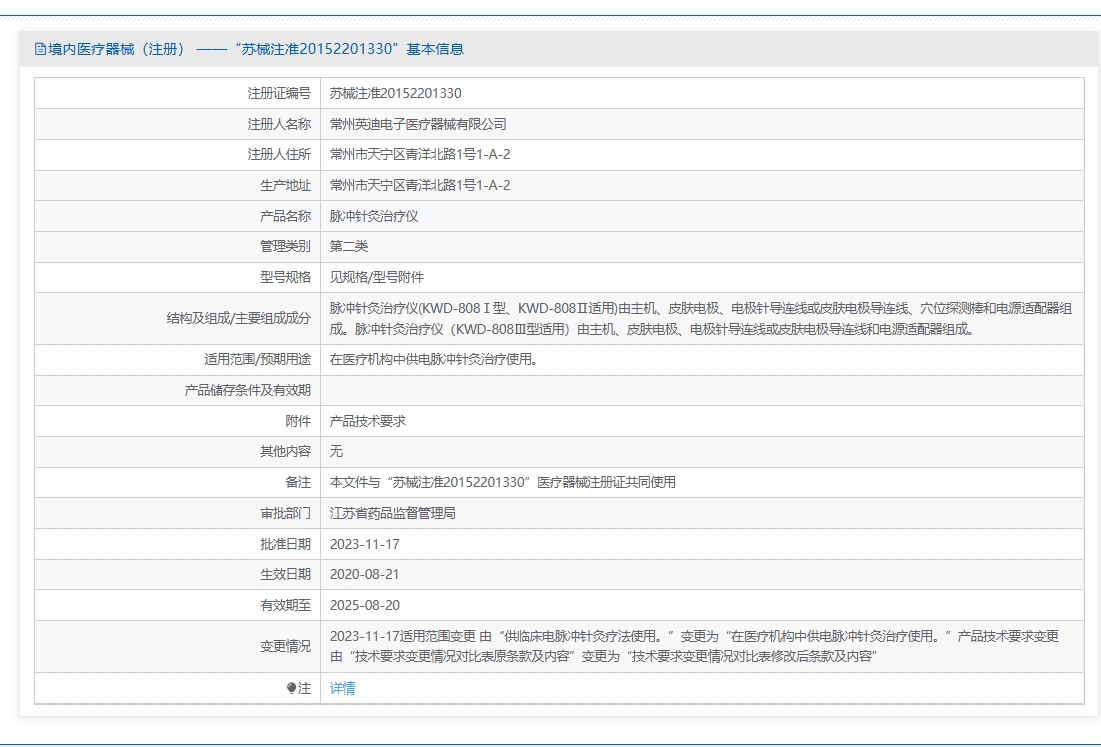
Task: Click the document icon before 境内医疗器械 heading
Action: click(x=40, y=49)
